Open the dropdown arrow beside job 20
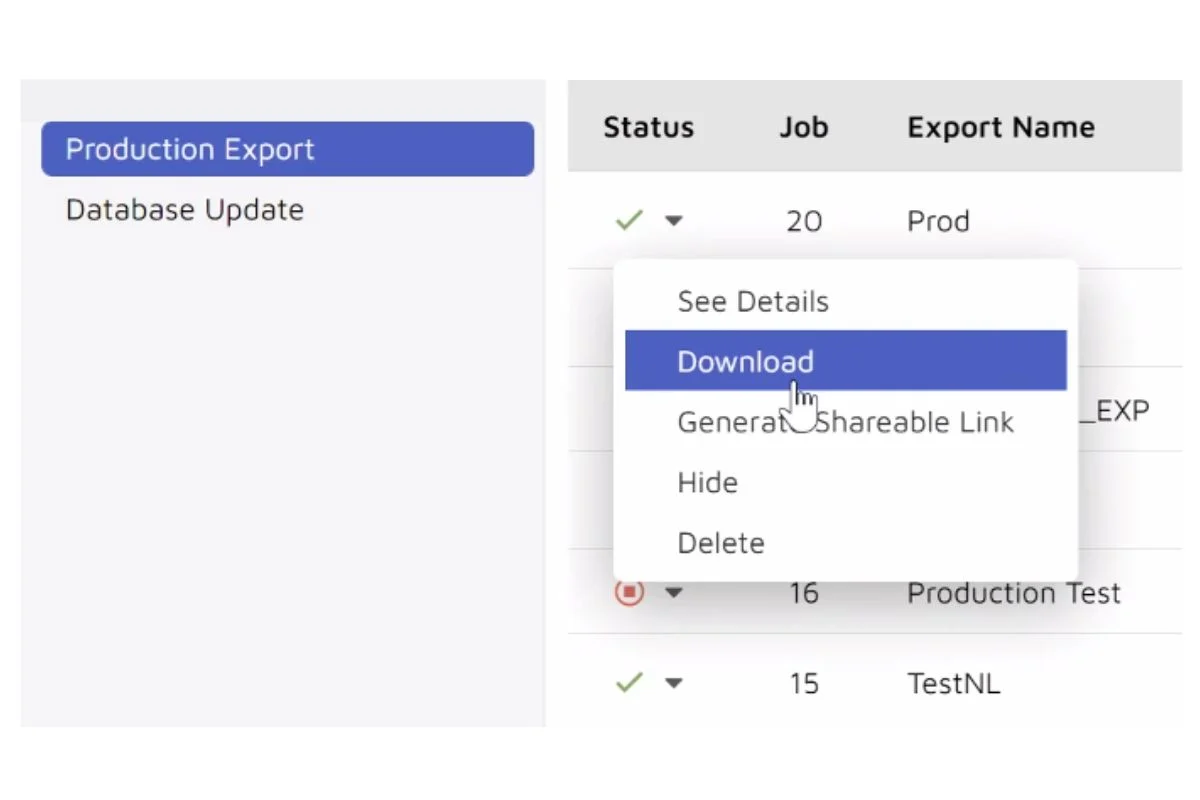The image size is (1200, 800). (x=673, y=221)
